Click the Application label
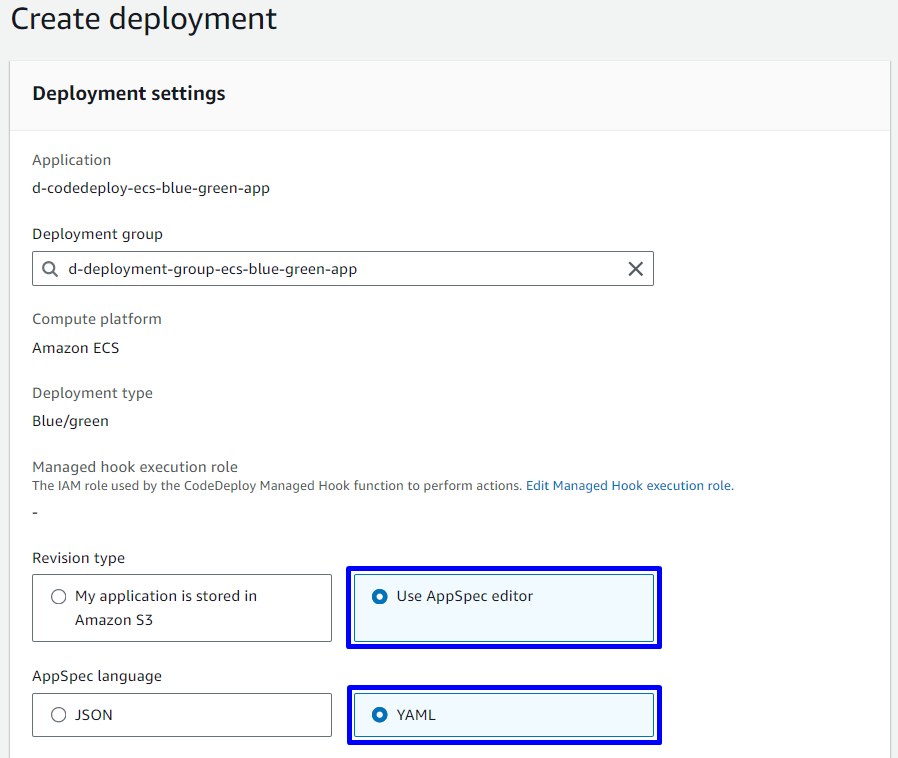This screenshot has height=758, width=898. 71,160
